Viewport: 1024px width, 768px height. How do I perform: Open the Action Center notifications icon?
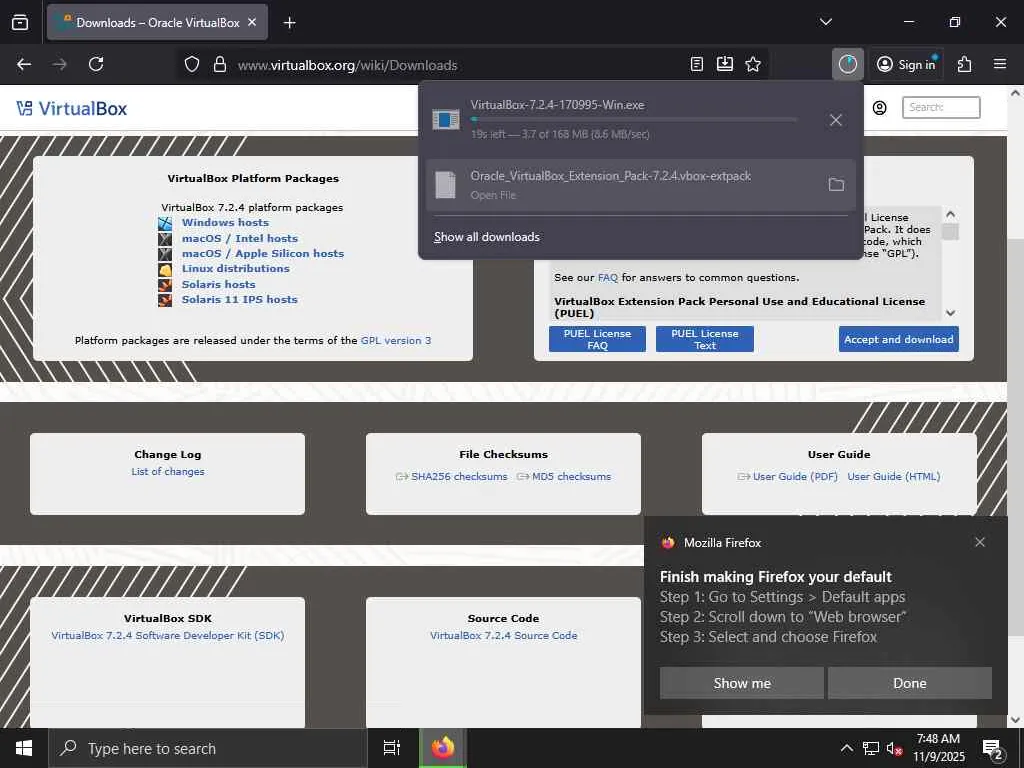click(993, 749)
